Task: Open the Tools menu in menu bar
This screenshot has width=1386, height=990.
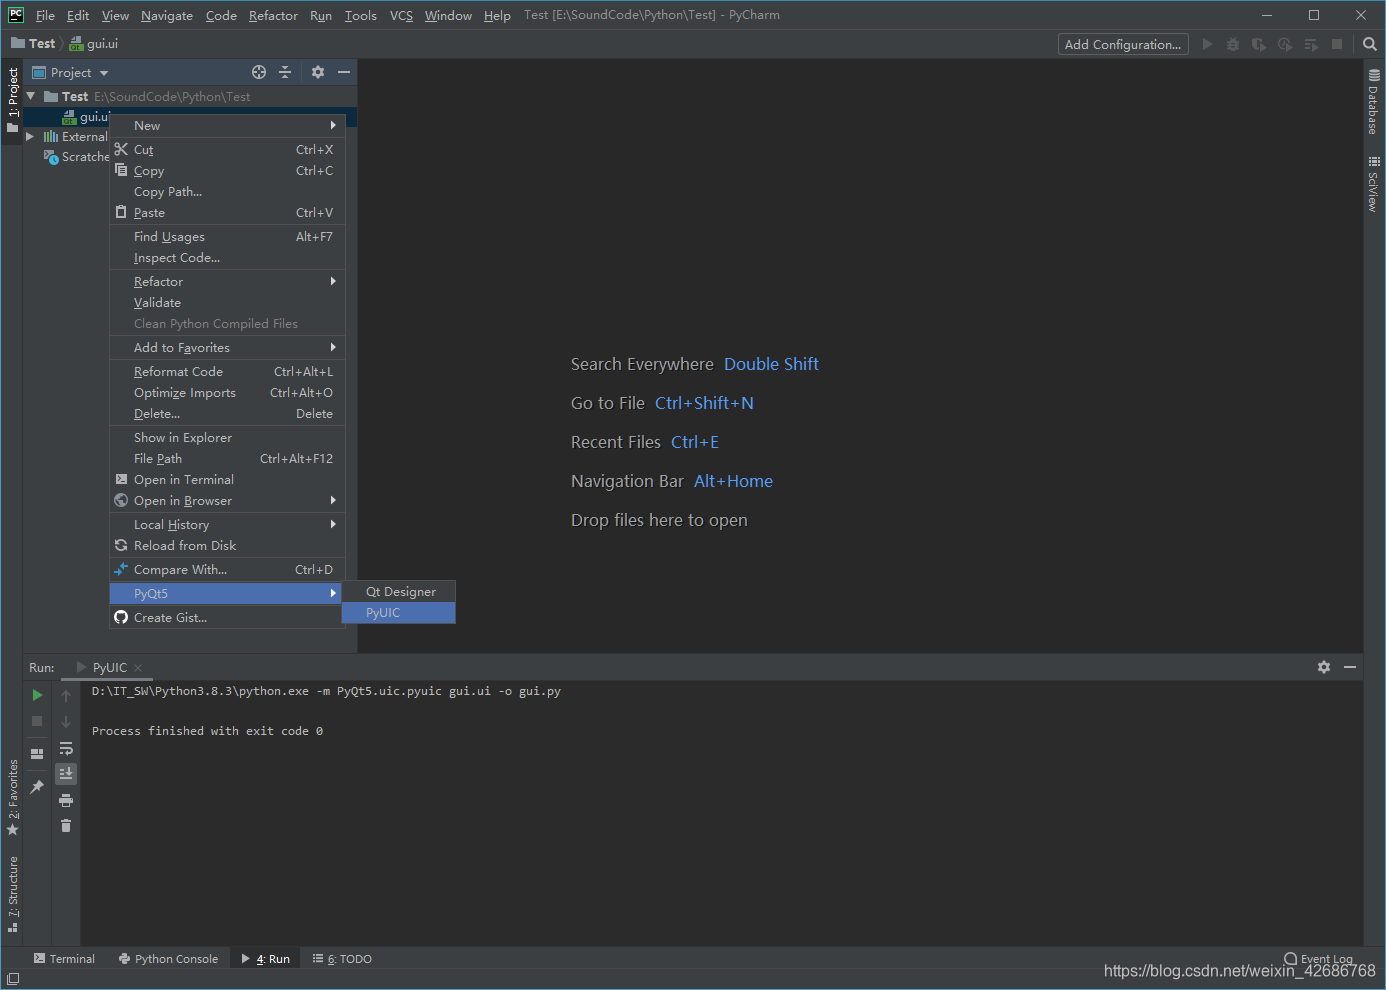Action: point(360,15)
